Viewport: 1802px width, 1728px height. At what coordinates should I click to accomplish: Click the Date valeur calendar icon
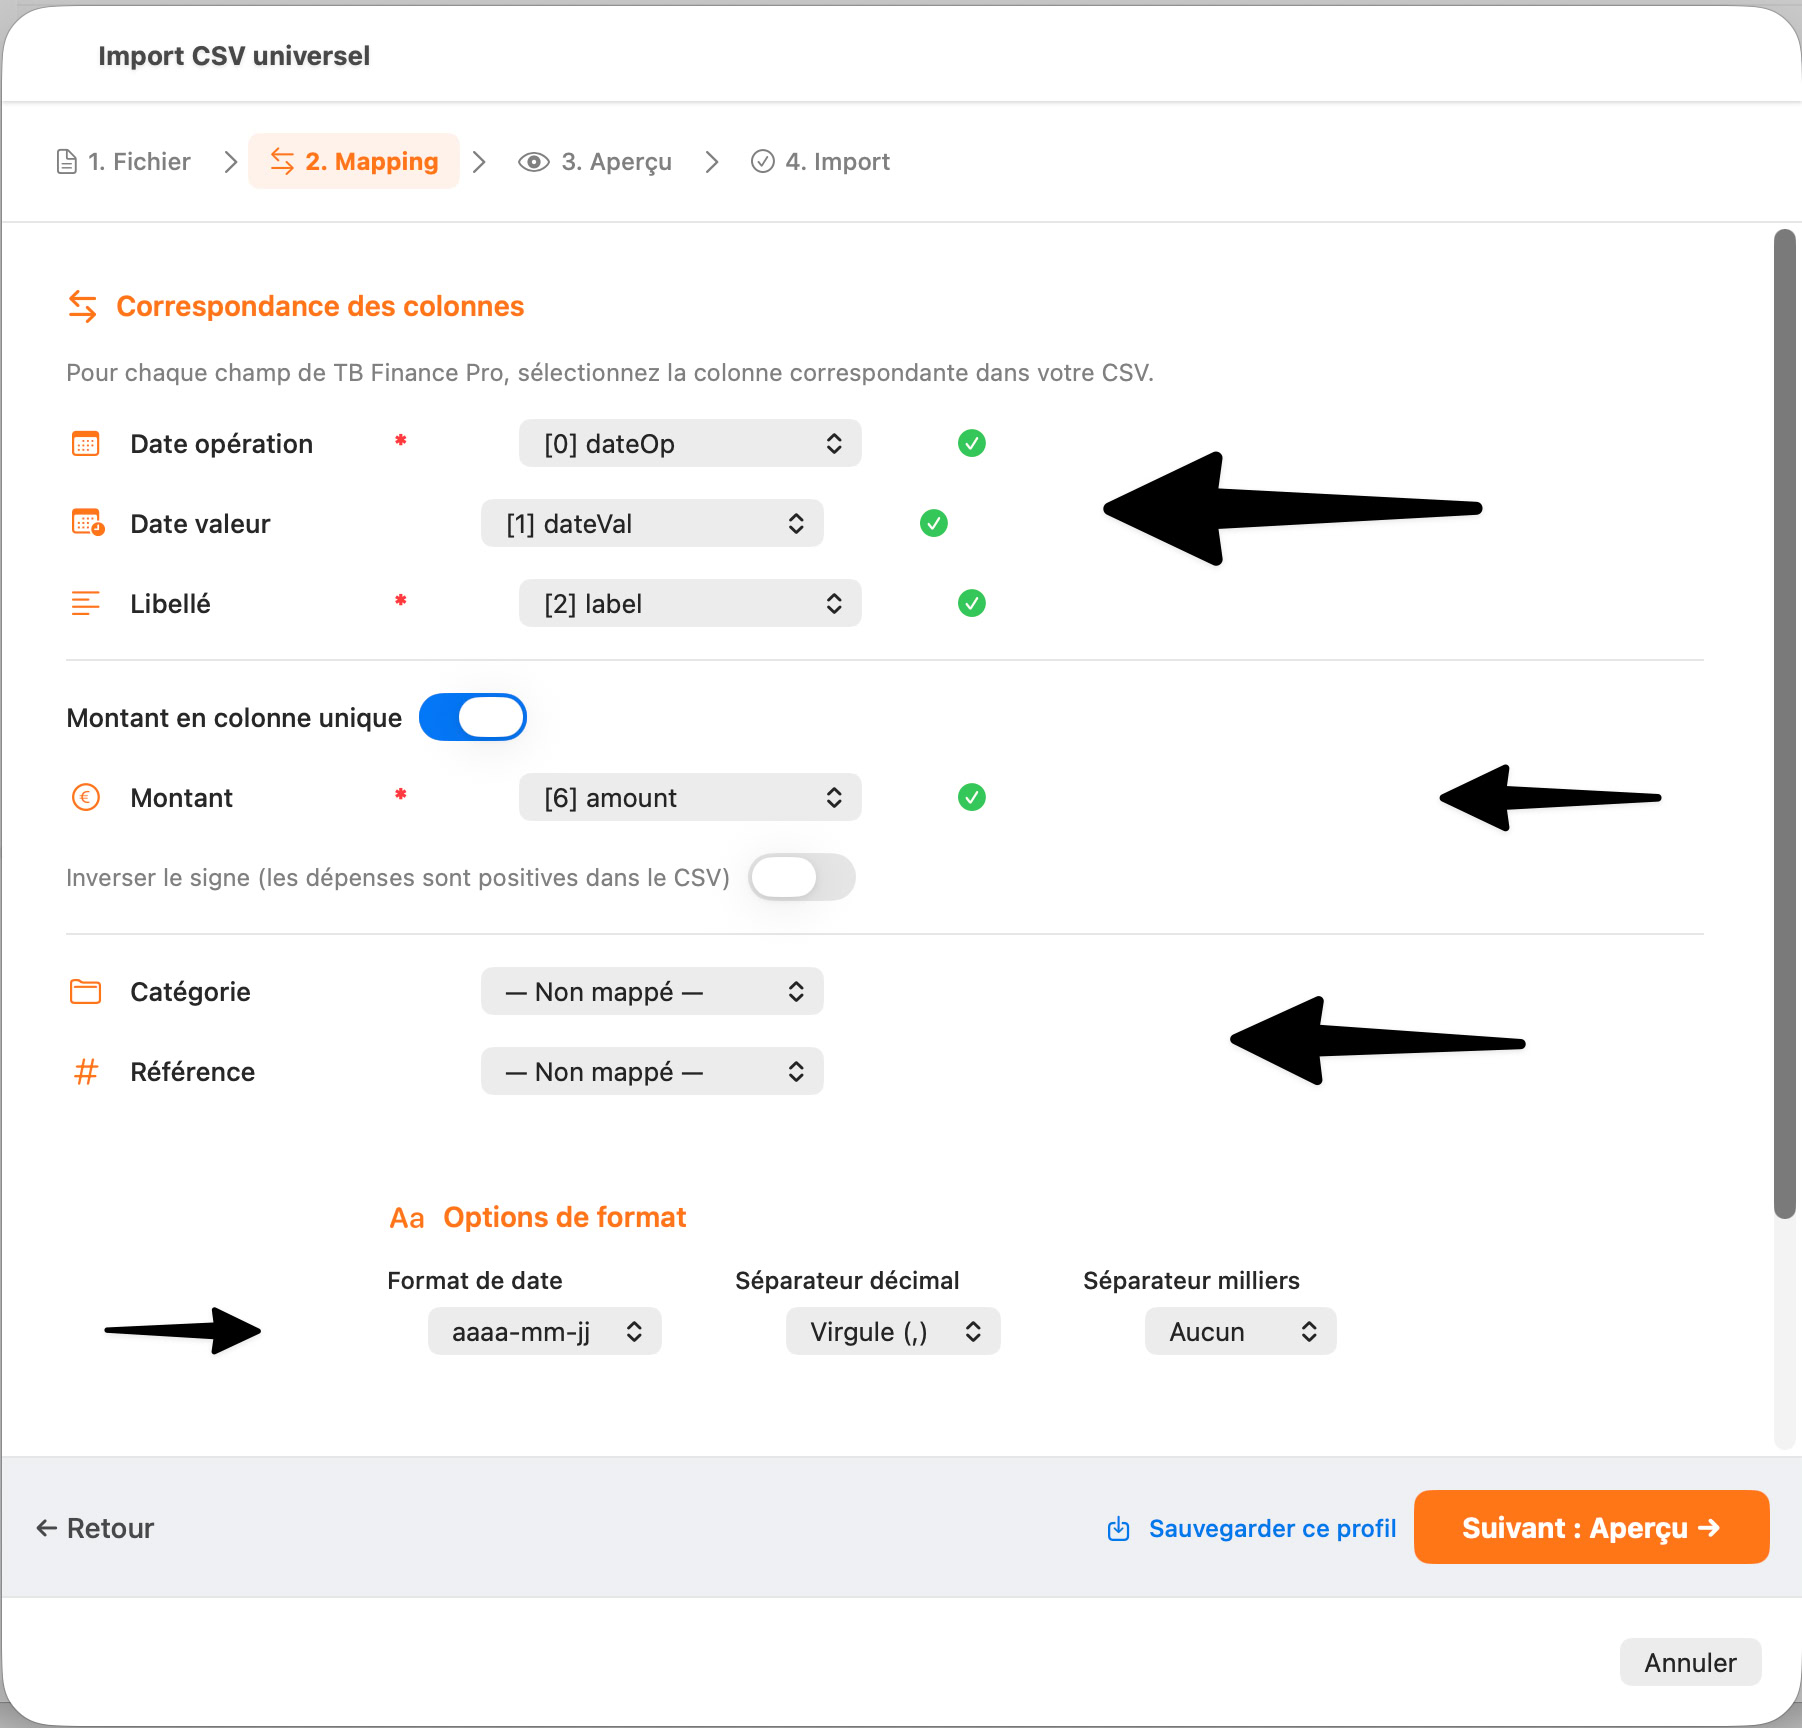point(87,523)
